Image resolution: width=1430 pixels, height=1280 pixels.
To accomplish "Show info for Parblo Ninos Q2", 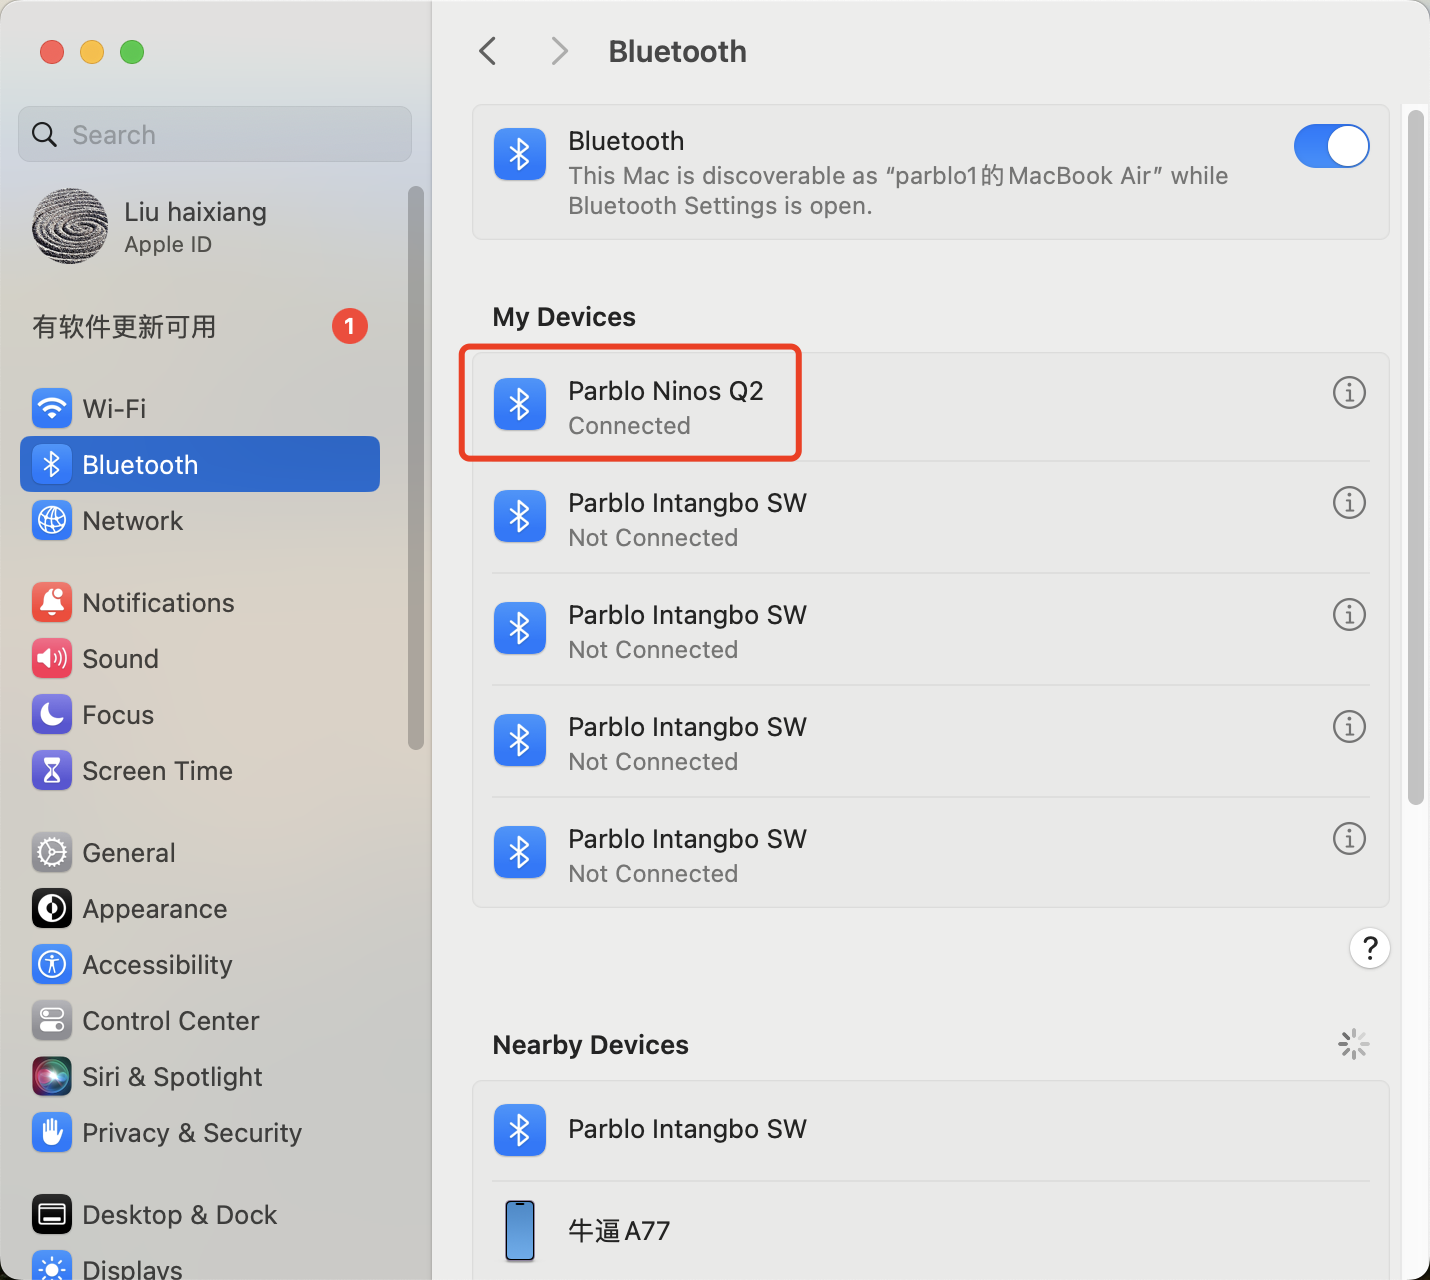I will [1349, 392].
